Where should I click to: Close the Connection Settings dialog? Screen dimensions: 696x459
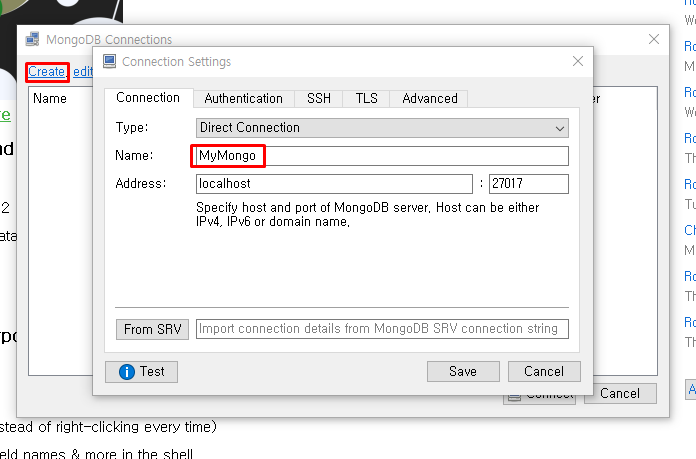(578, 61)
